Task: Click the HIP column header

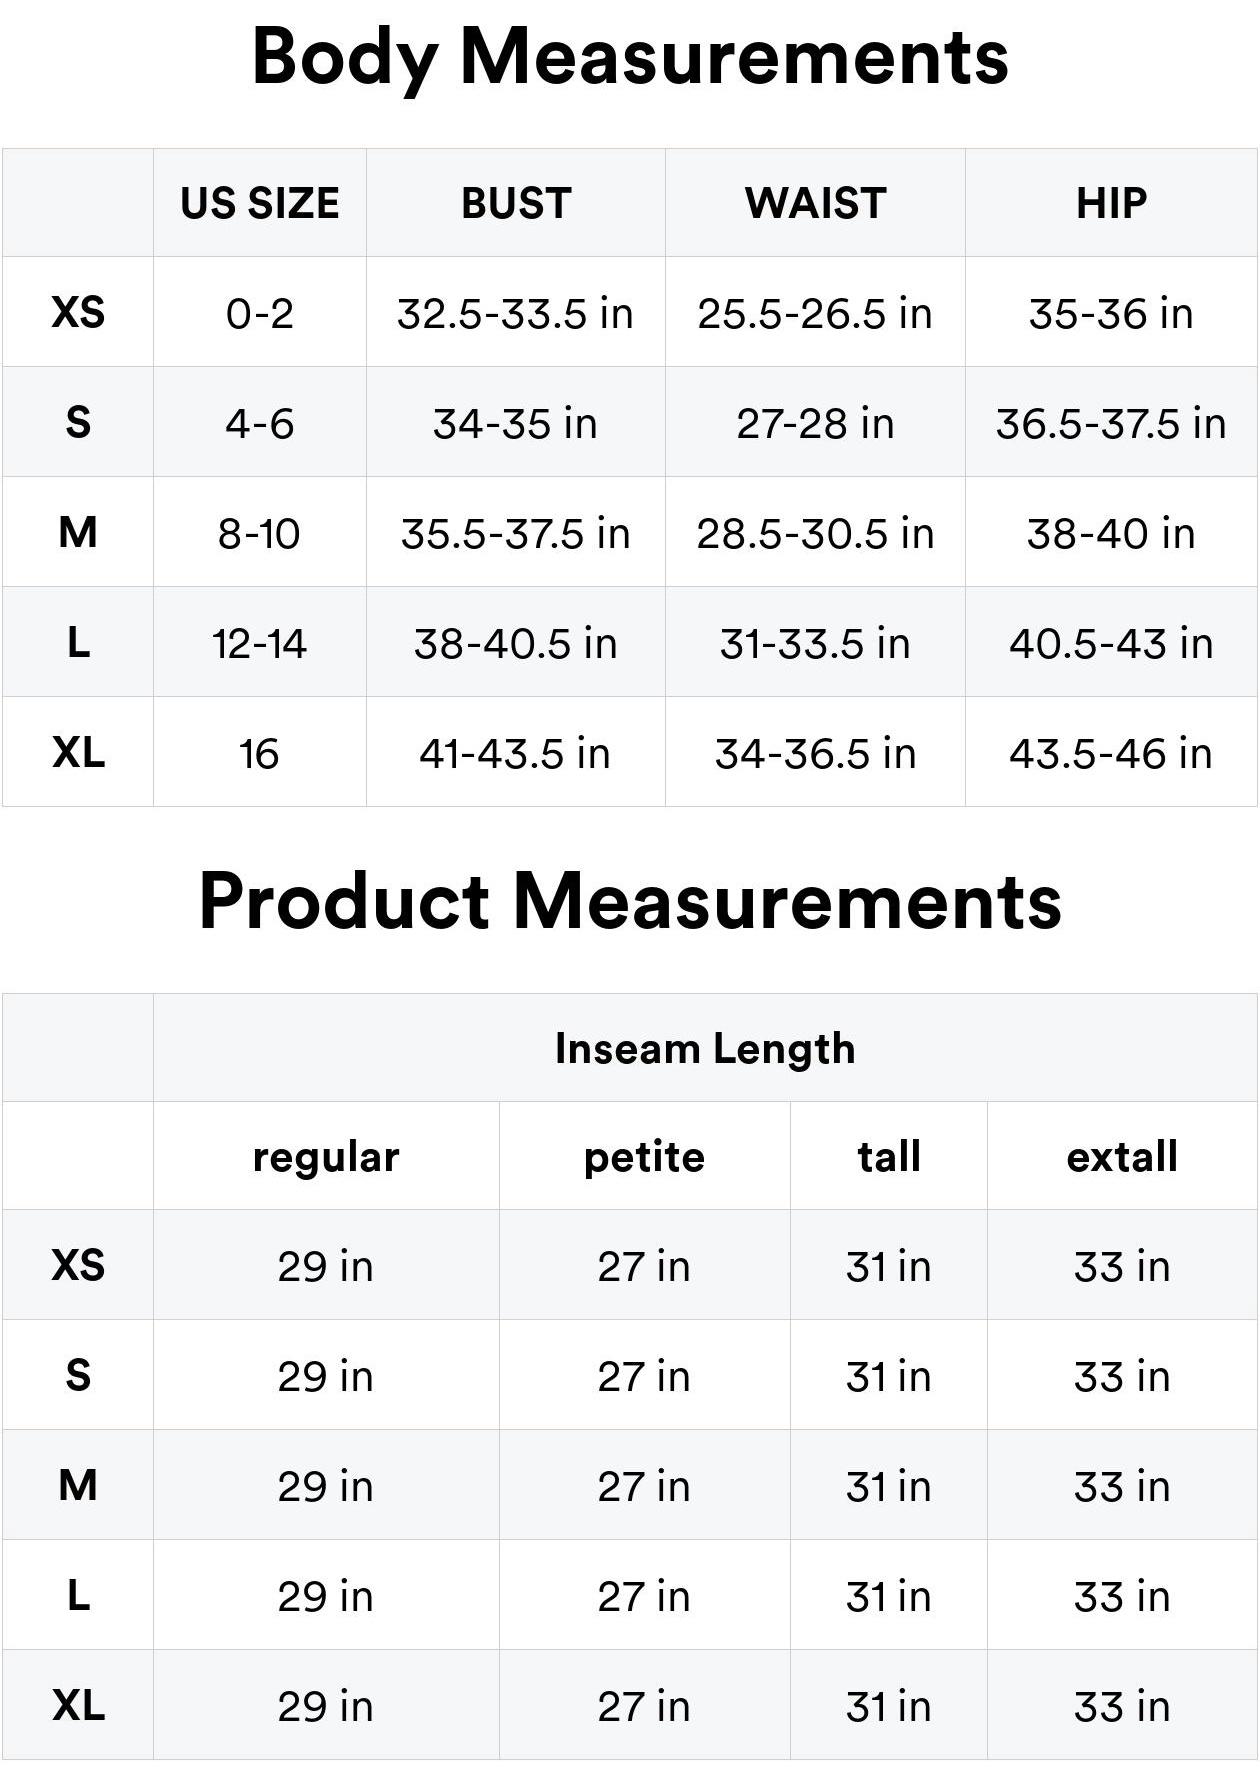Action: tap(1111, 203)
